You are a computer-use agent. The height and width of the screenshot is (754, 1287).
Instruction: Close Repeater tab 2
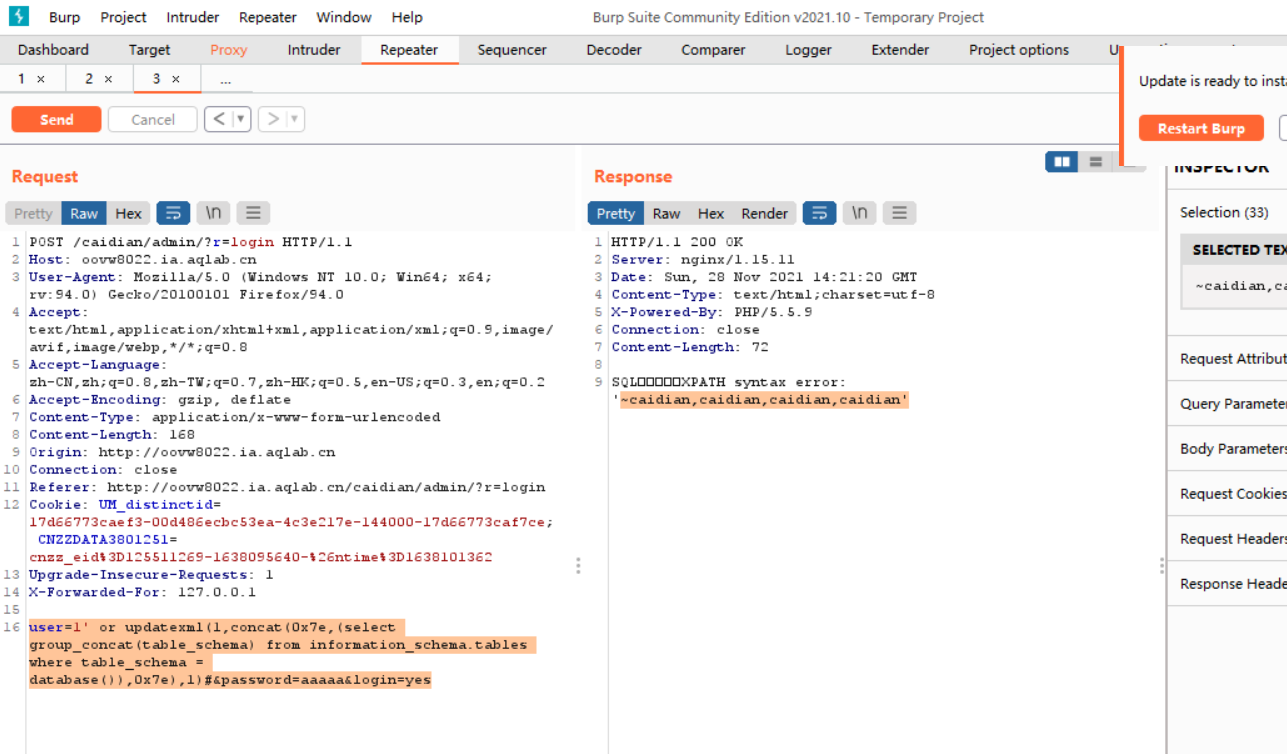pos(108,79)
